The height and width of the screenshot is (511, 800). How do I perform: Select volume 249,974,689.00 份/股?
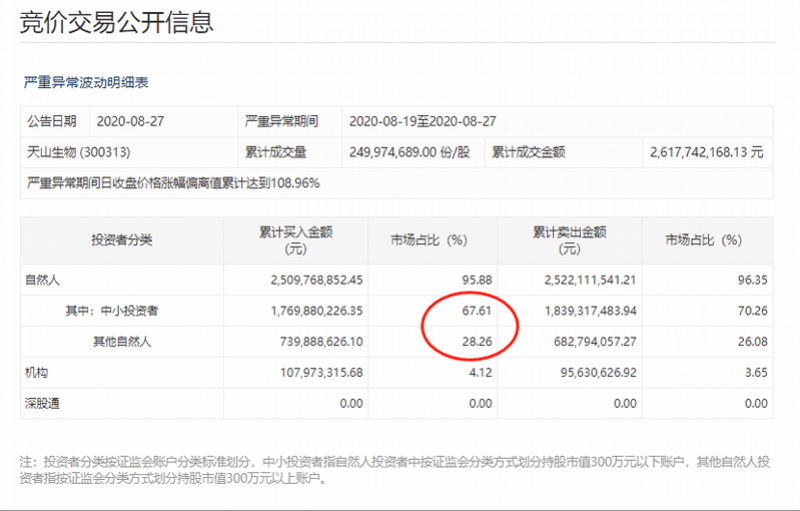click(x=409, y=152)
